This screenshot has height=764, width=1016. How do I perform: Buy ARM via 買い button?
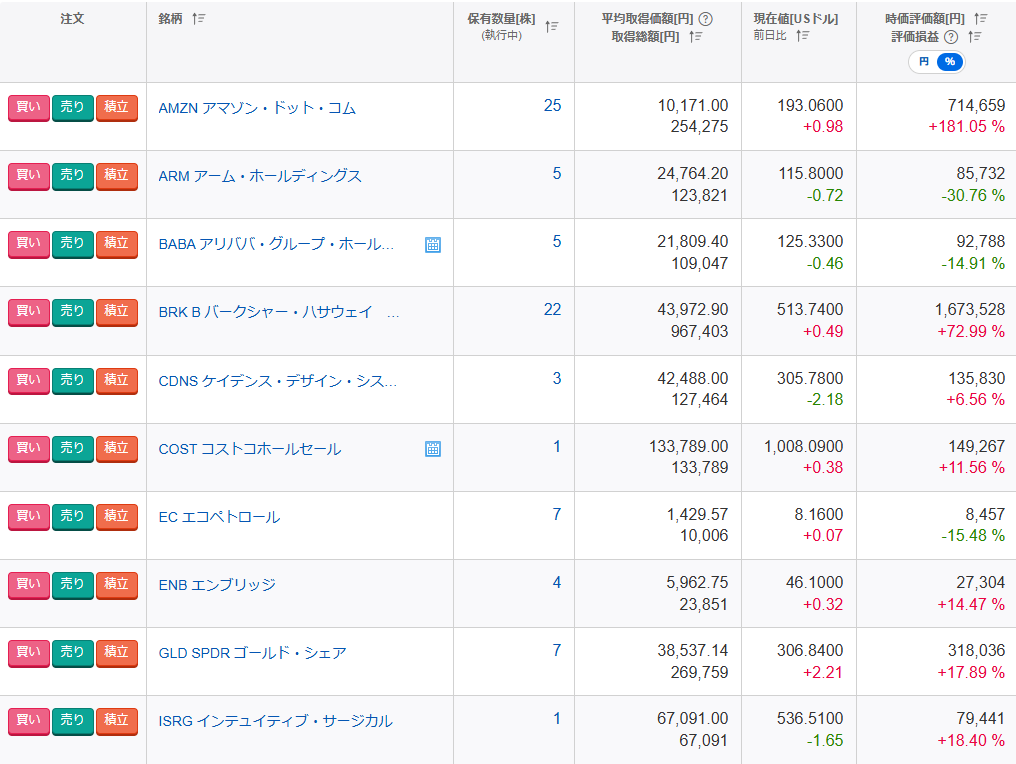(29, 176)
